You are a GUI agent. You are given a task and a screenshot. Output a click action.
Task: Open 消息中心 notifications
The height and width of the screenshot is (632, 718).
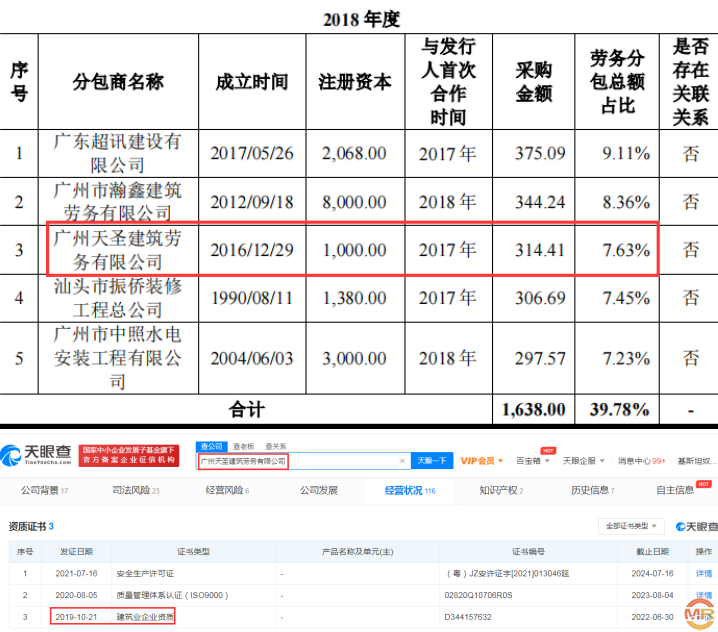[x=642, y=461]
